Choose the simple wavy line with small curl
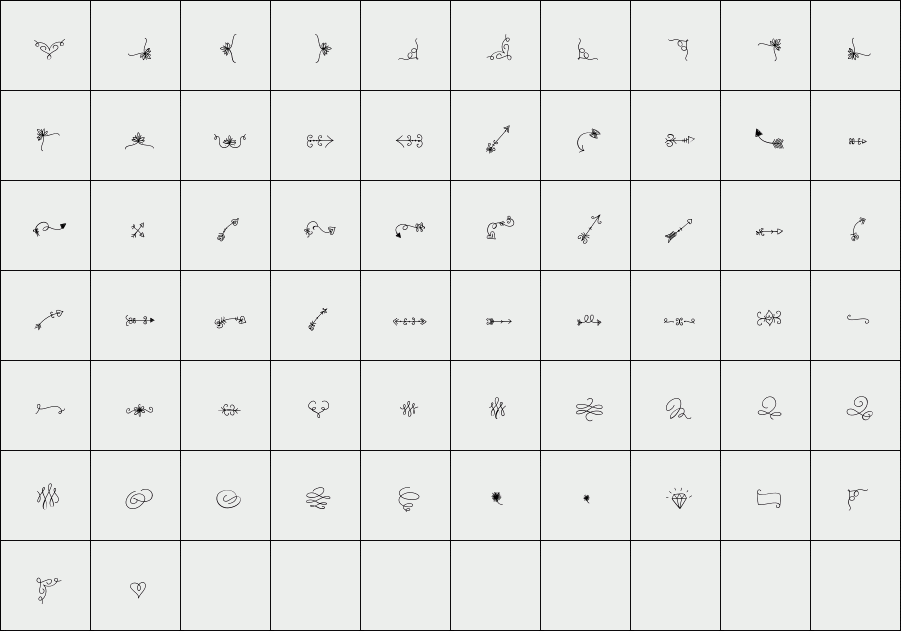 click(858, 320)
